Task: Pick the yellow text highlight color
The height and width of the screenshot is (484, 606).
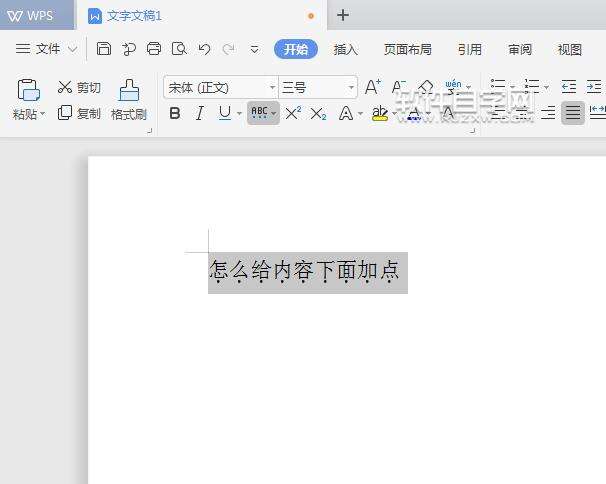Action: pos(379,114)
